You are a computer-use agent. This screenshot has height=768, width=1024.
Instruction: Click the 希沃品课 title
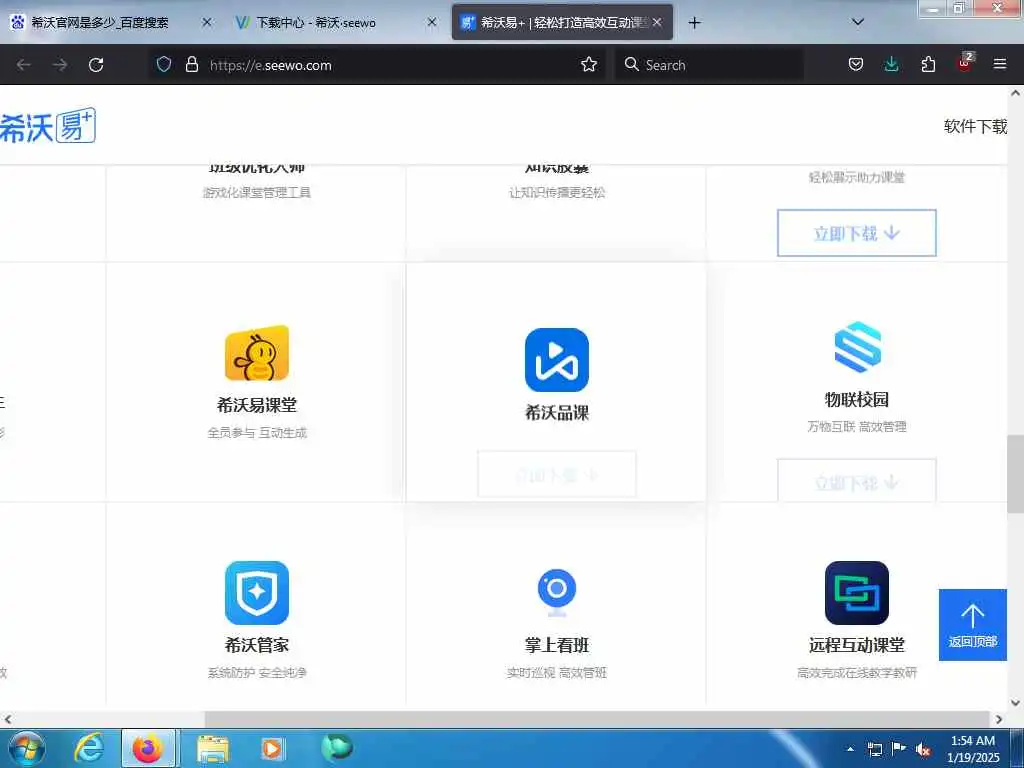click(556, 413)
